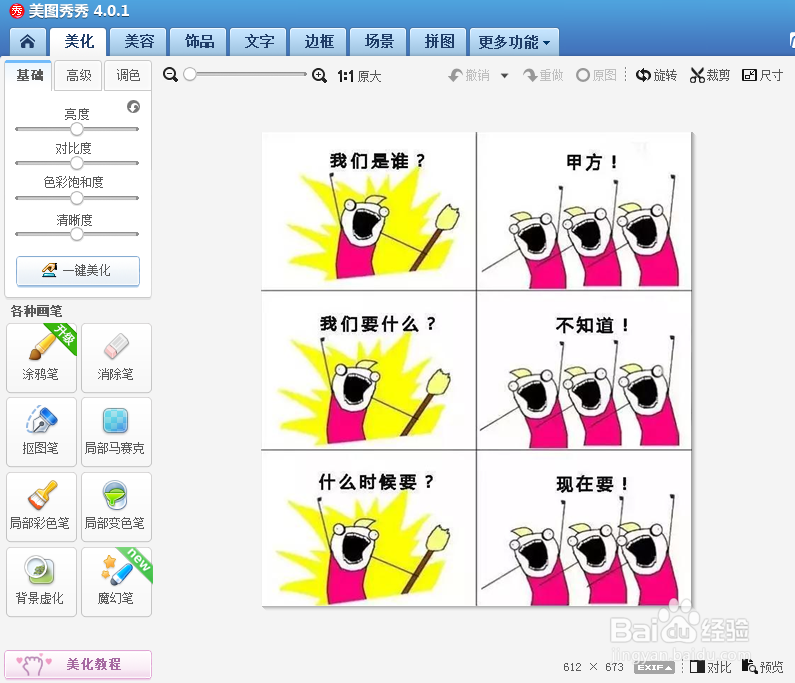Screen dimensions: 795x683
Task: Click the 裁剪 crop tool
Action: point(710,76)
